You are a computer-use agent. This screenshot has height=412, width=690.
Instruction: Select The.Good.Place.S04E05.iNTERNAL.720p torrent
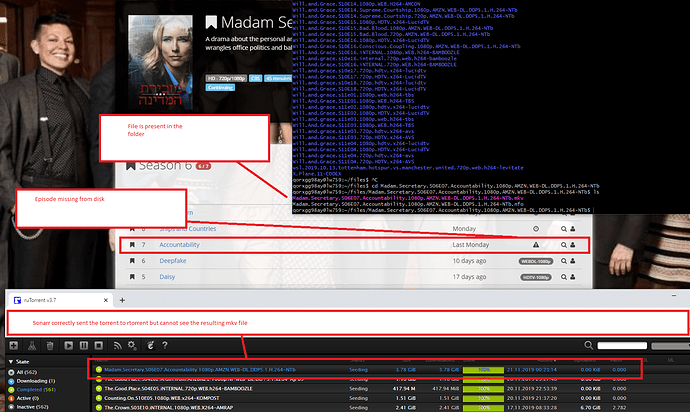[x=178, y=389]
